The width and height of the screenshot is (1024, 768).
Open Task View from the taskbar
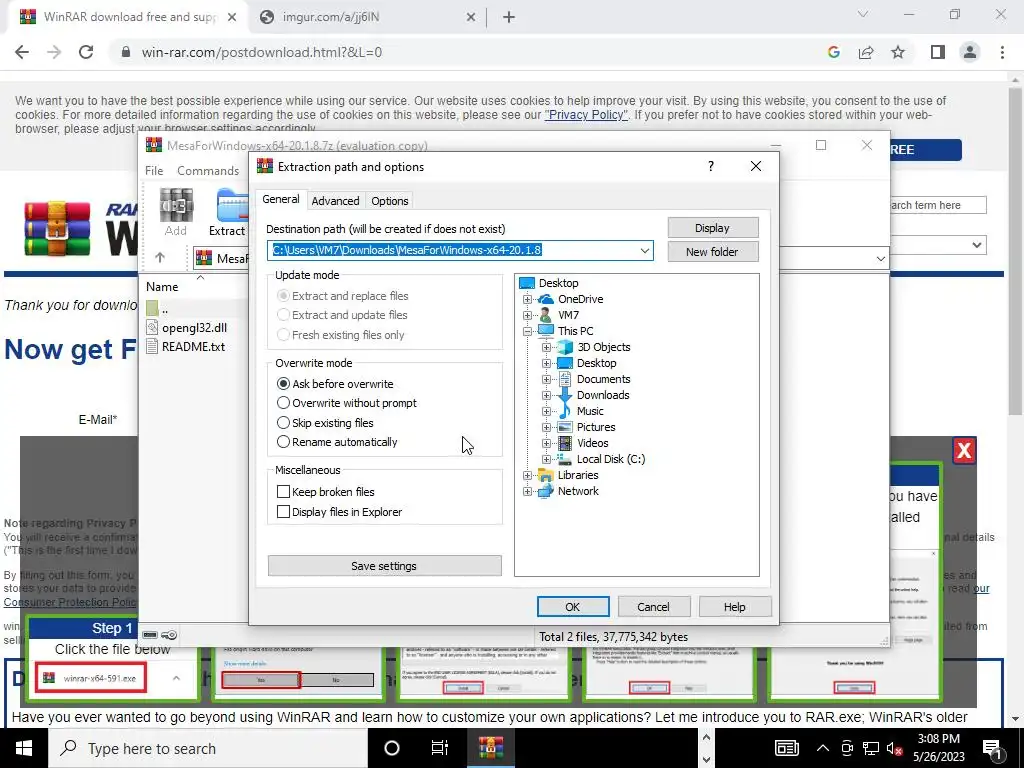440,748
